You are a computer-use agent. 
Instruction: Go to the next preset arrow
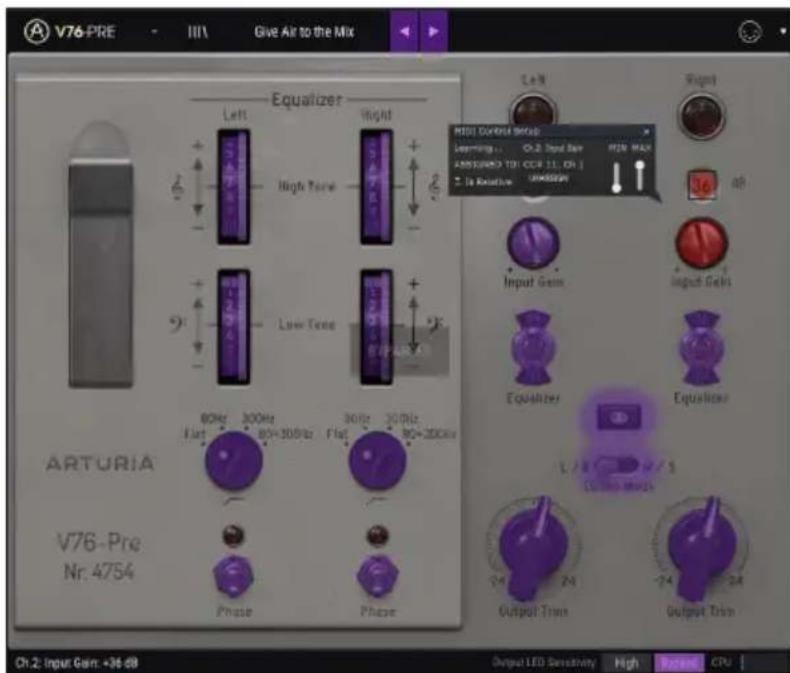tap(433, 31)
